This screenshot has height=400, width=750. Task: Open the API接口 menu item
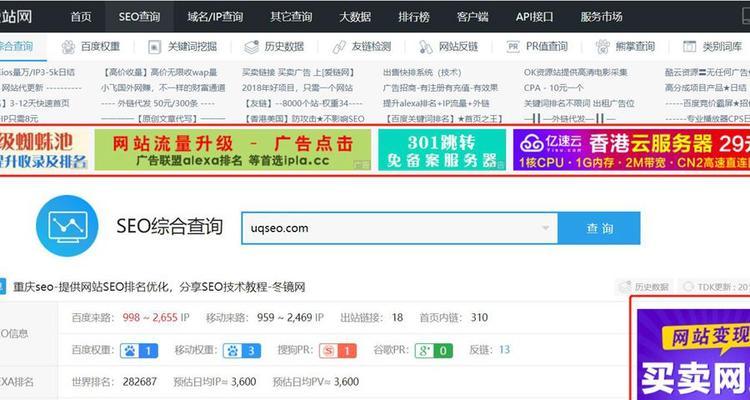pyautogui.click(x=534, y=17)
